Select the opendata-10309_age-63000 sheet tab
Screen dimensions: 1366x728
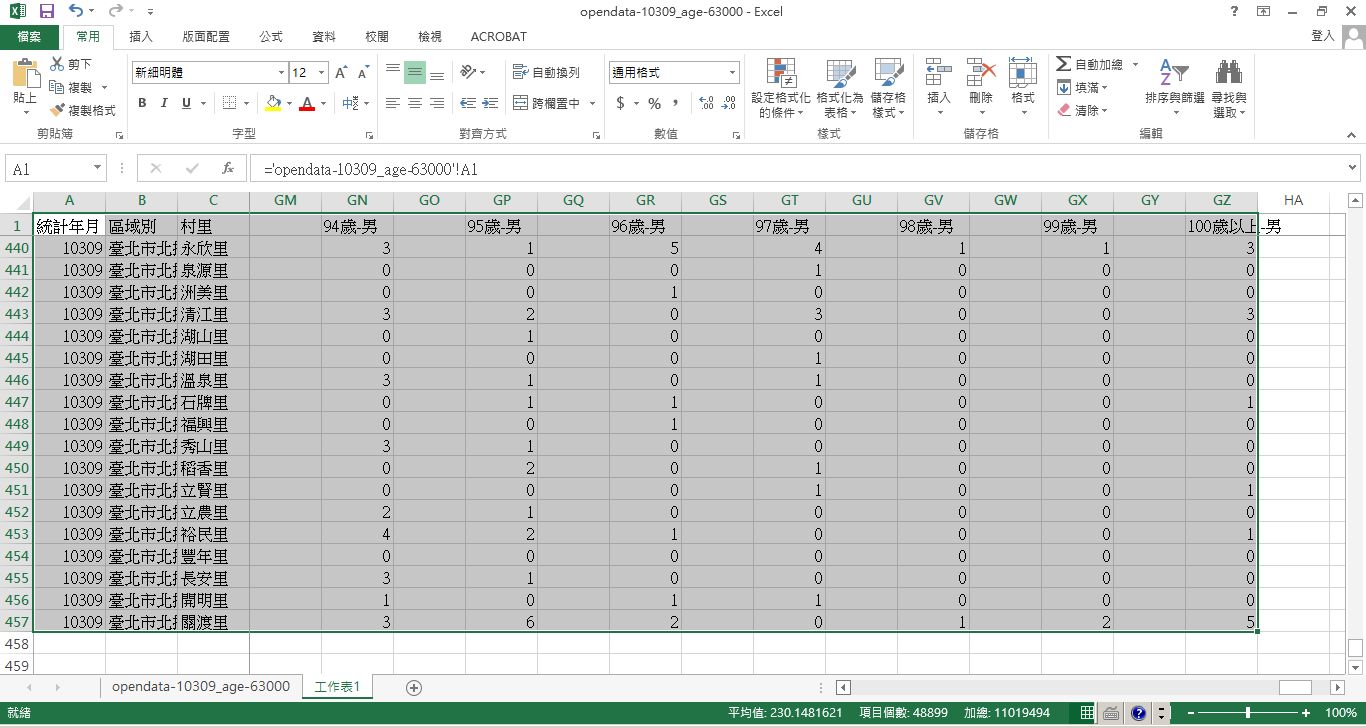201,687
